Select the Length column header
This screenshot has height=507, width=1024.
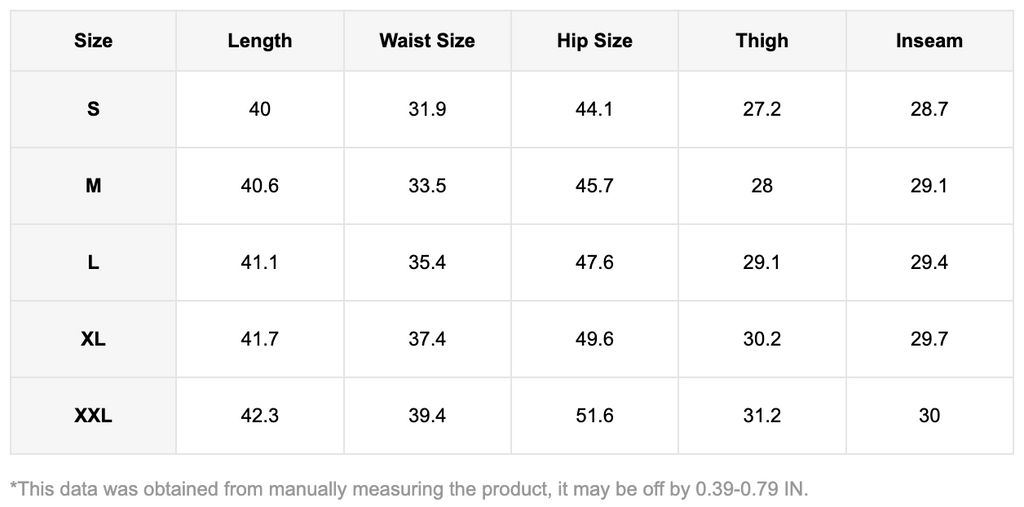pos(260,41)
